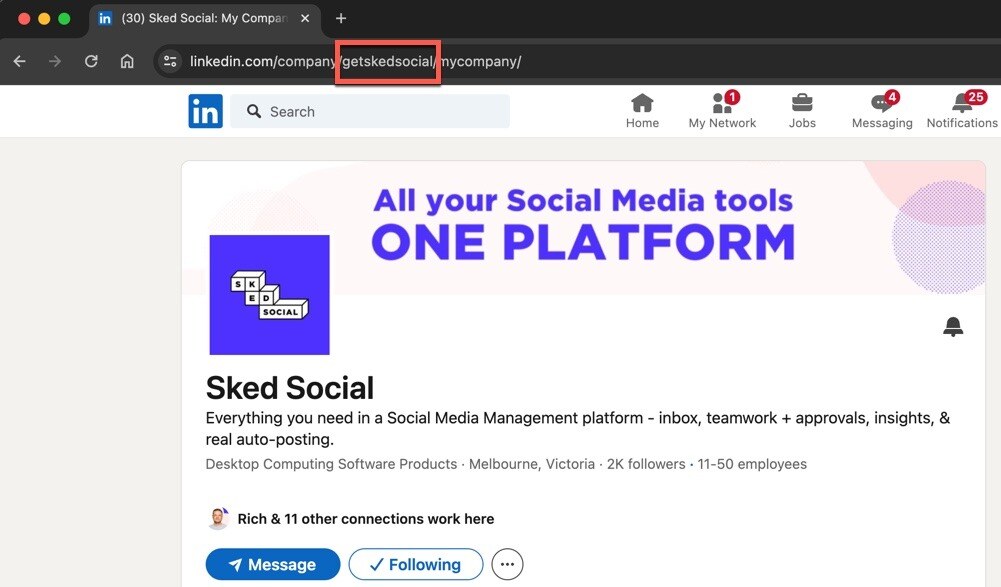Click the bell icon on company page
The width and height of the screenshot is (1001, 587).
pos(953,326)
